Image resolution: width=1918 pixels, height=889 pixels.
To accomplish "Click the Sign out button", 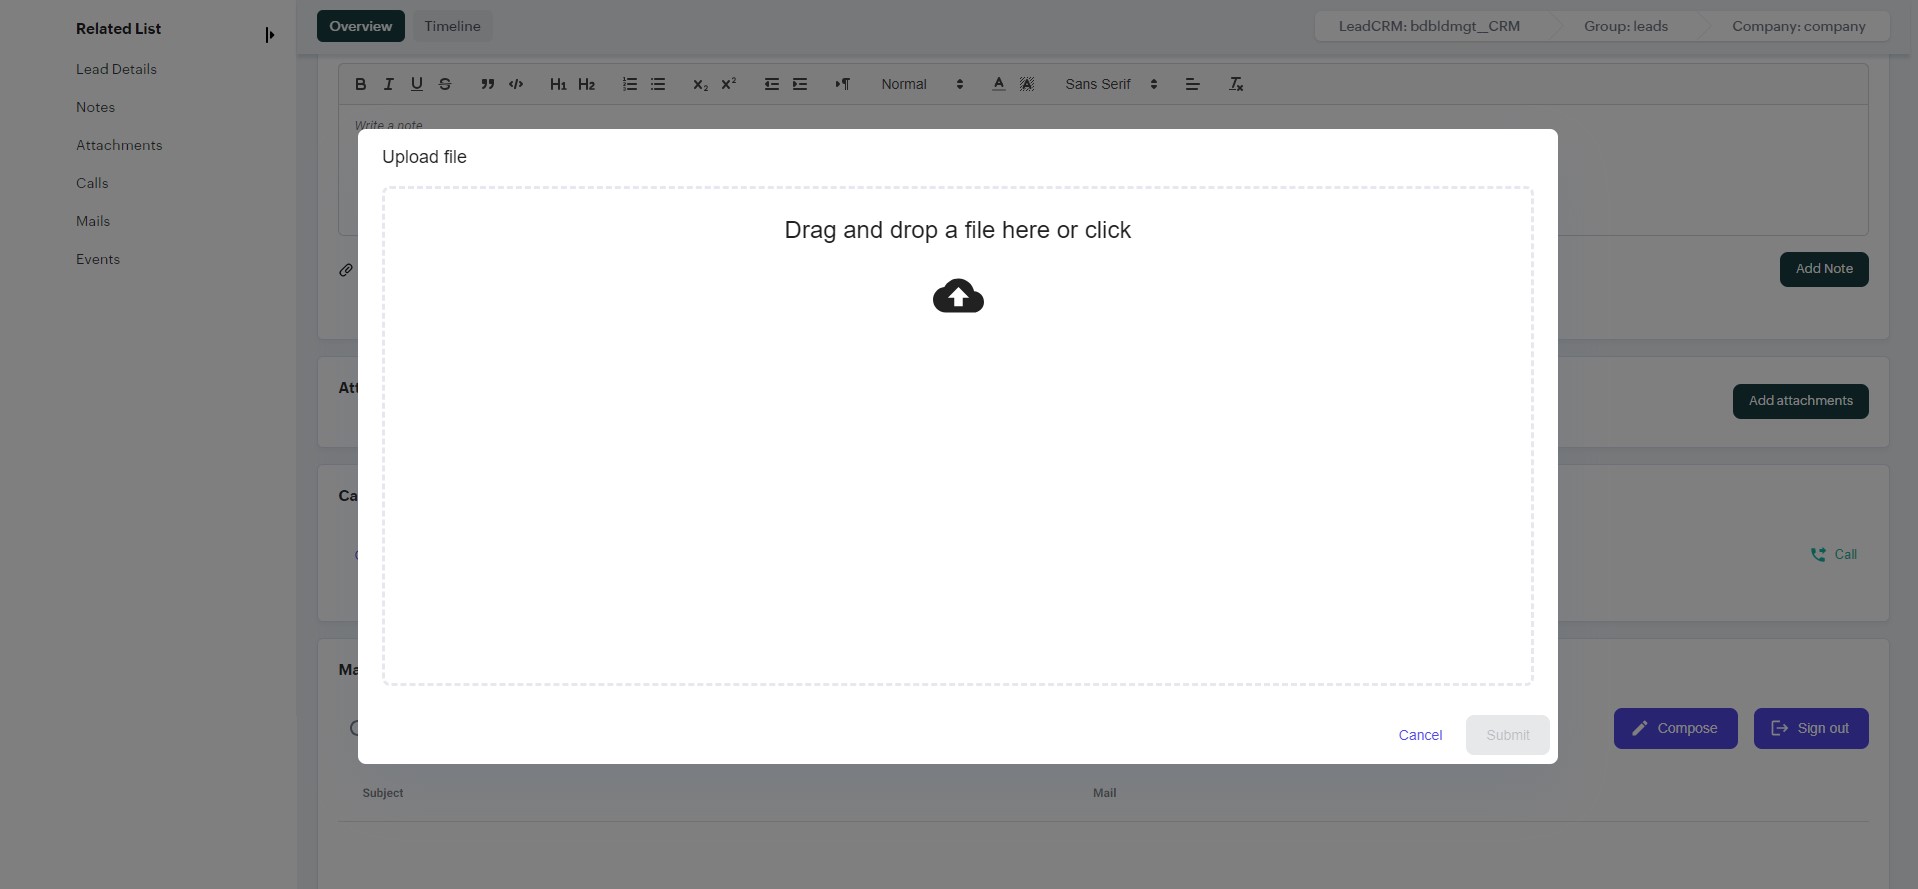I will click(x=1811, y=728).
